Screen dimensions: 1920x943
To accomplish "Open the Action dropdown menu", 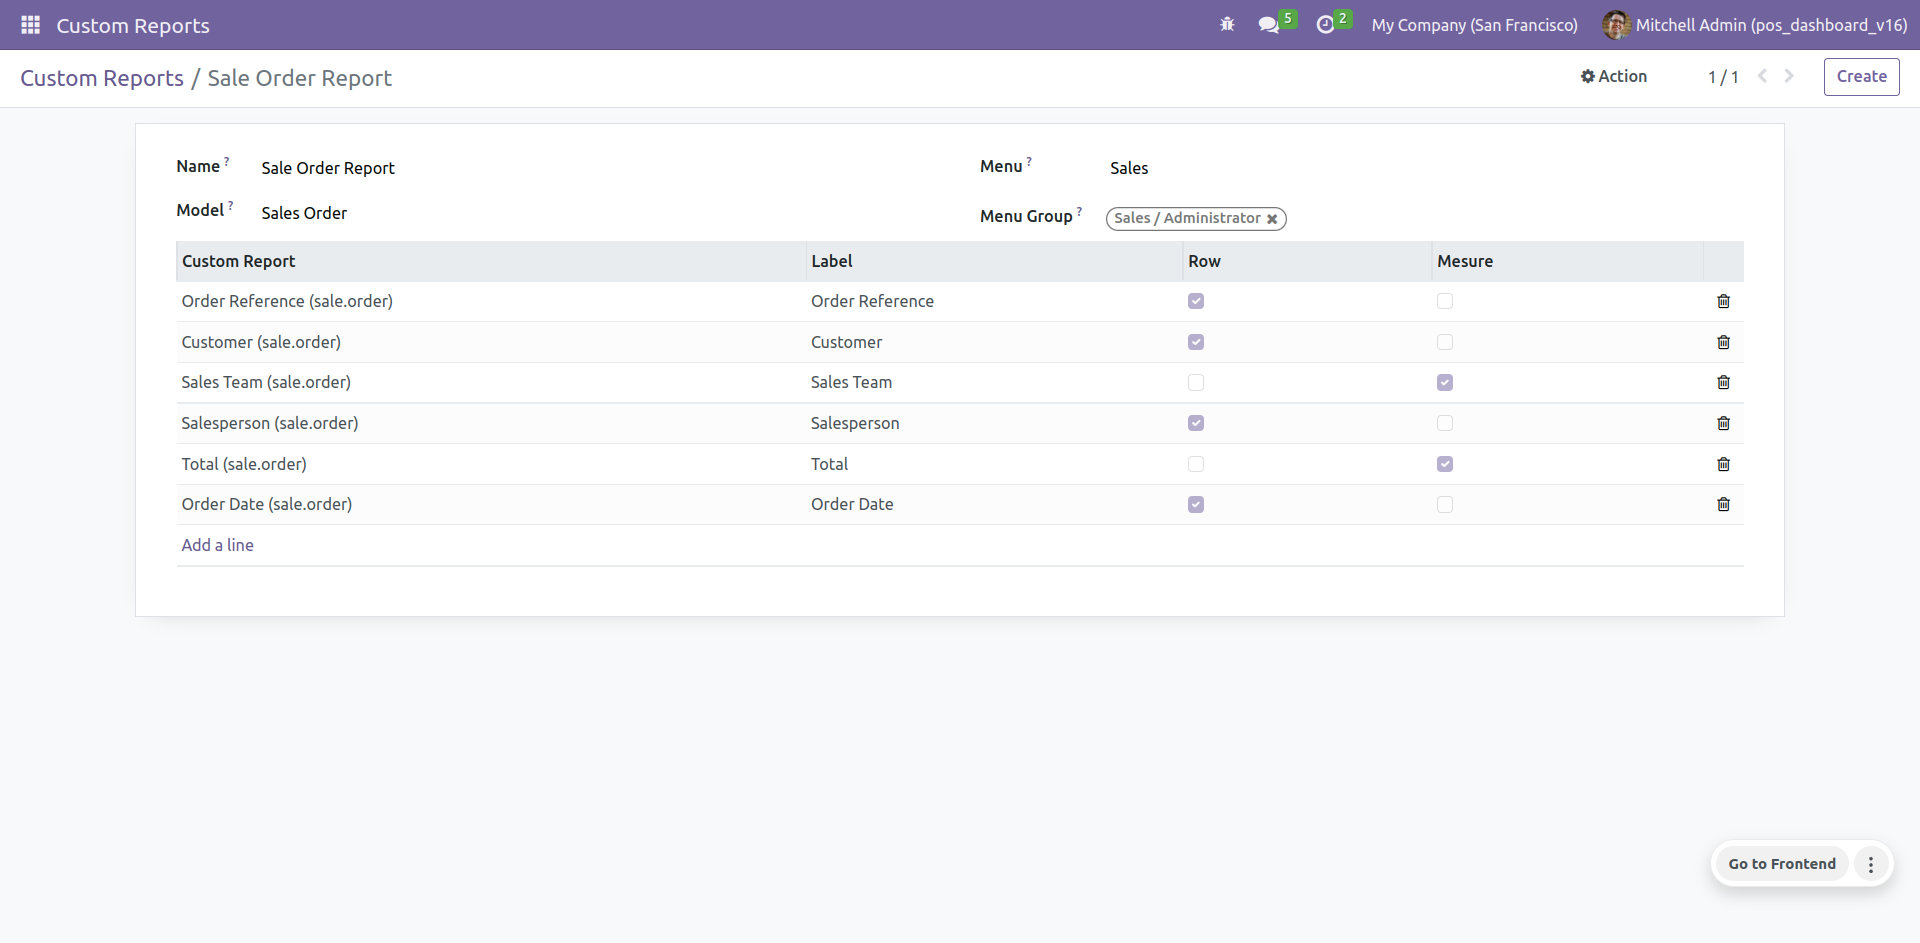I will click(1613, 76).
